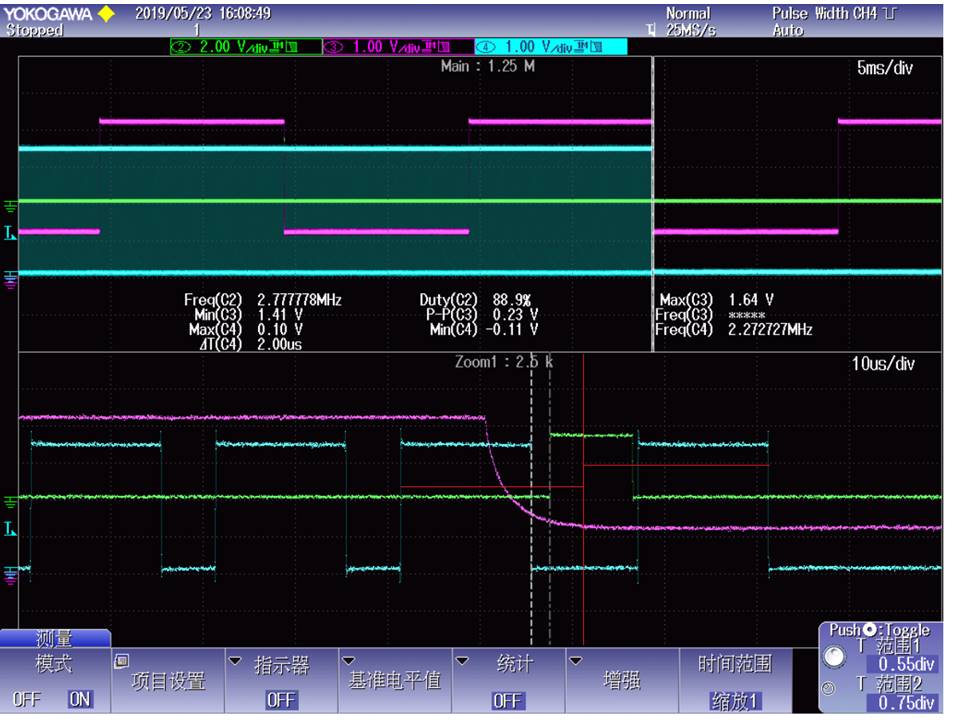Click 'Zoom1 : 2.5 k' label
This screenshot has width=960, height=720.
coord(503,362)
